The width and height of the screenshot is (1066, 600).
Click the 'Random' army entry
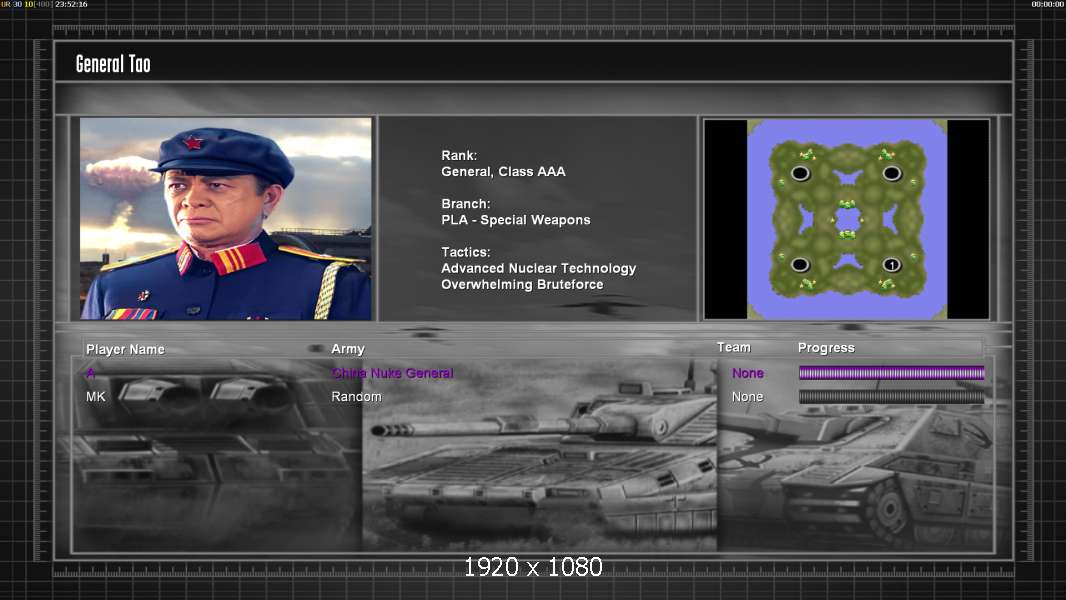(x=356, y=397)
